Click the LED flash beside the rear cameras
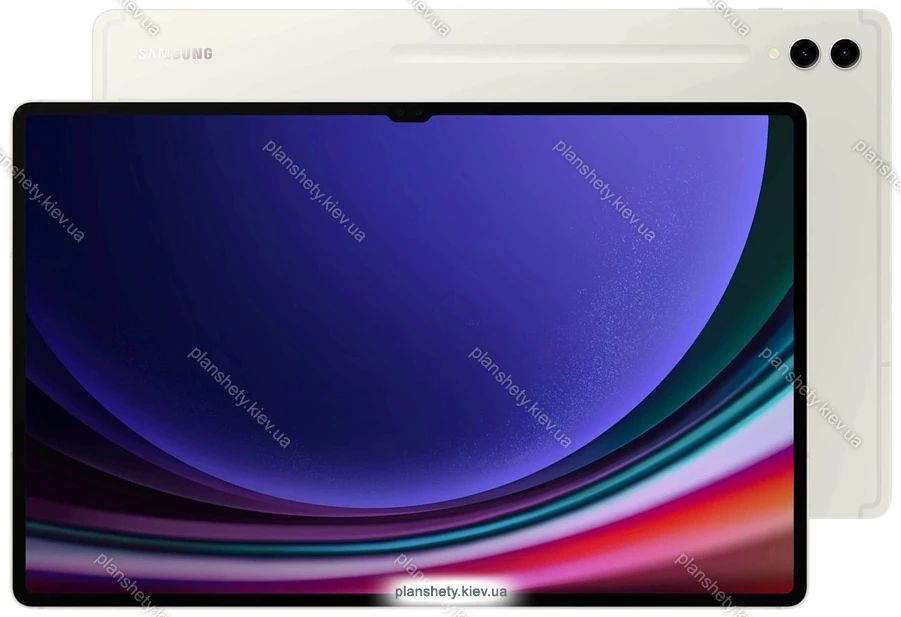The width and height of the screenshot is (901, 617). (771, 50)
